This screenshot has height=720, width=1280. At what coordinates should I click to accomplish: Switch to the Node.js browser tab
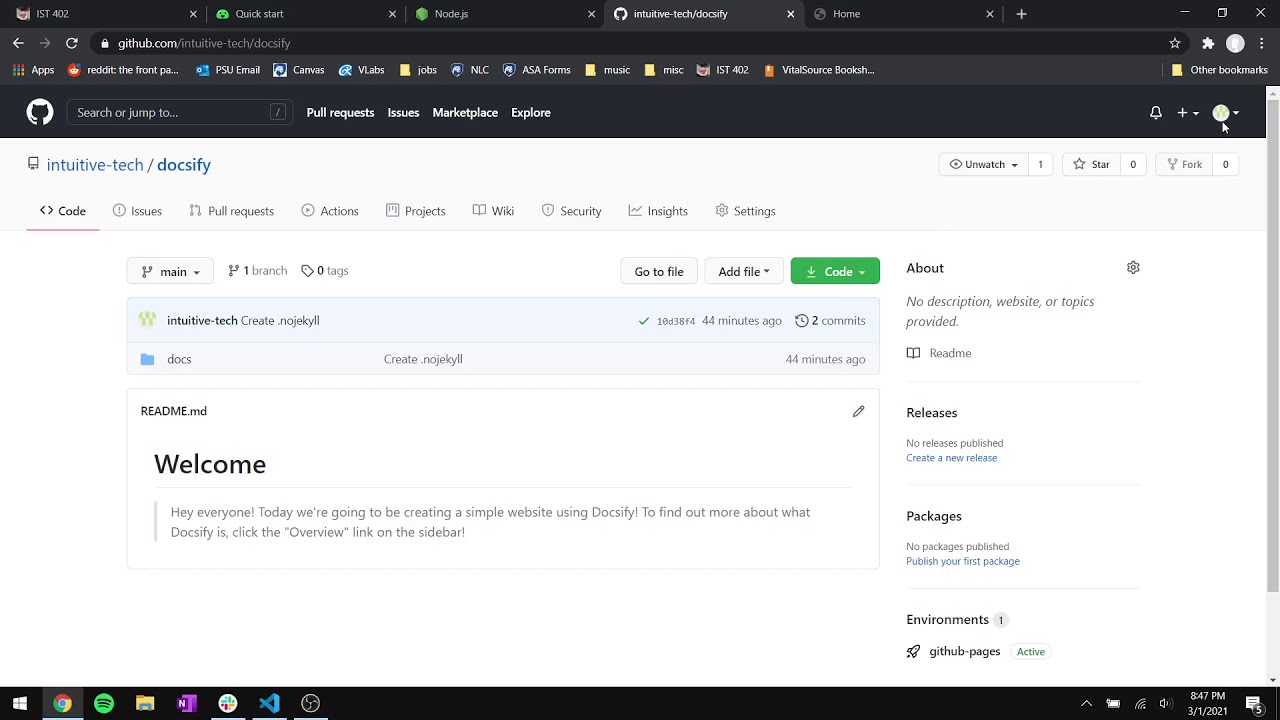coord(505,14)
